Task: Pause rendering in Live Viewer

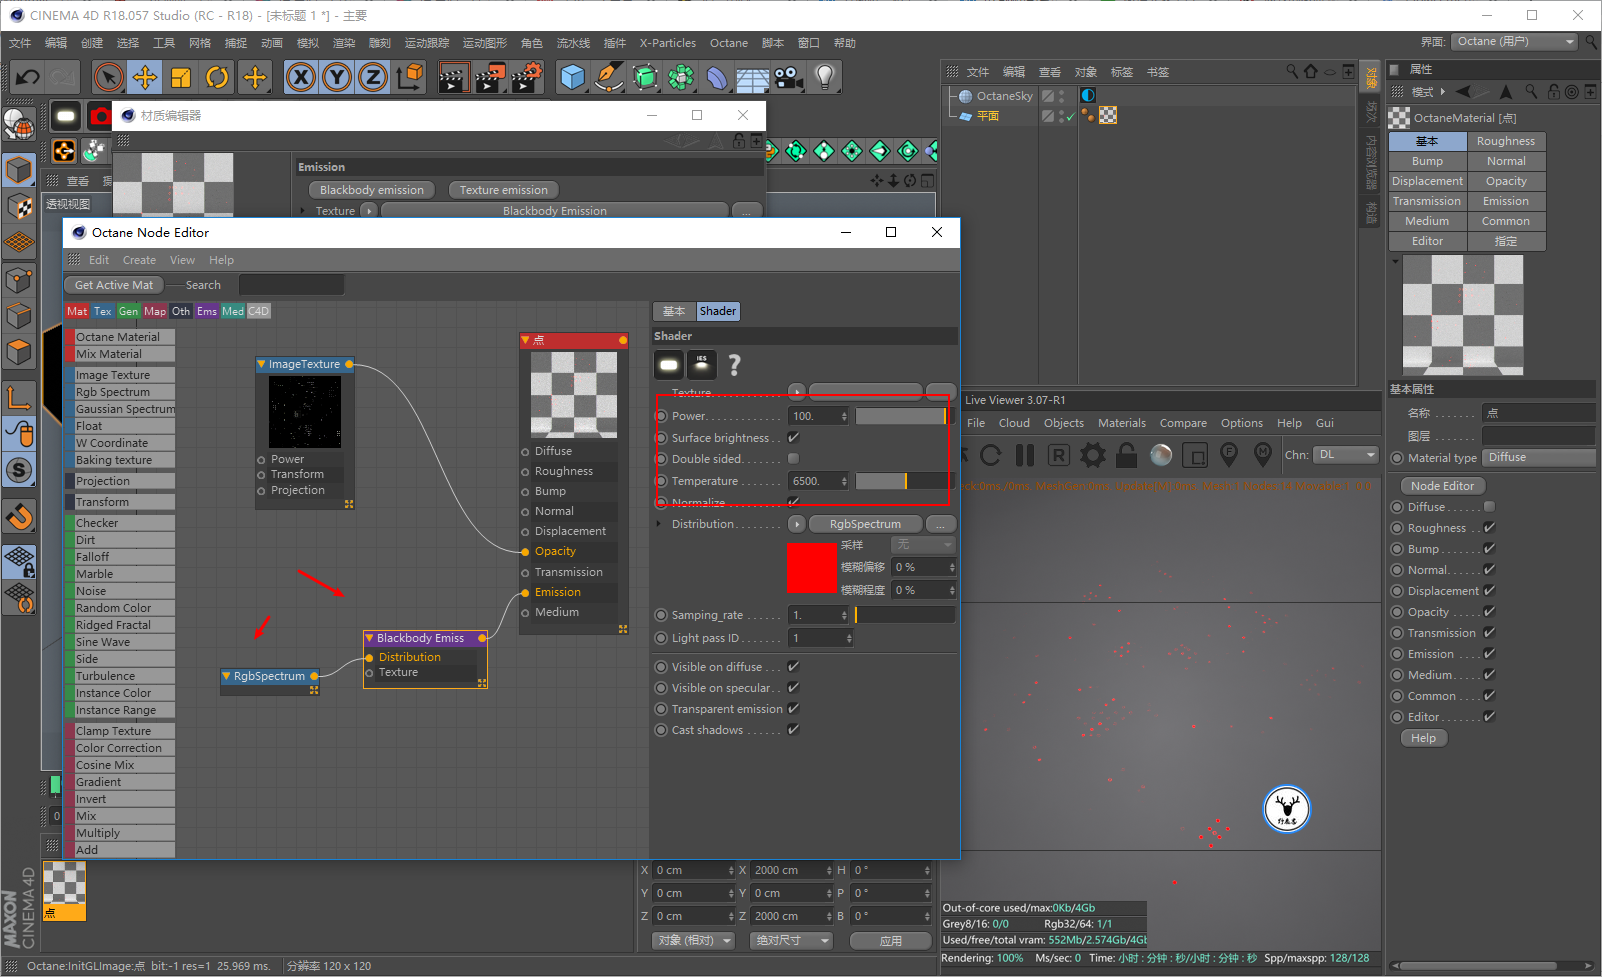Action: (x=1025, y=456)
